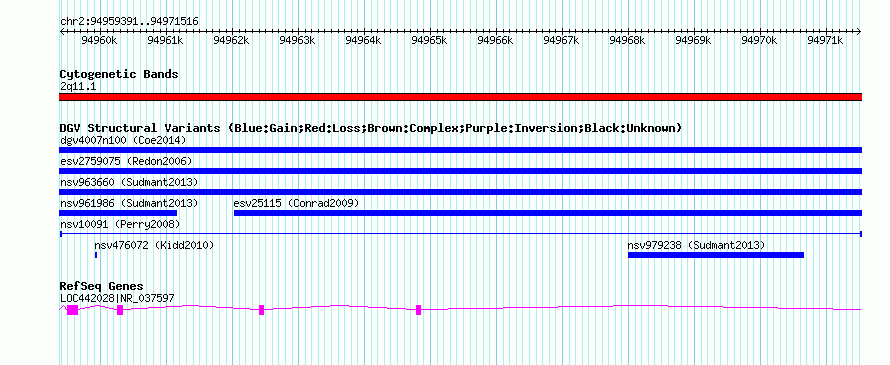Image resolution: width=890 pixels, height=365 pixels.
Task: Click the 94966k ruler tick label
Action: (x=495, y=40)
